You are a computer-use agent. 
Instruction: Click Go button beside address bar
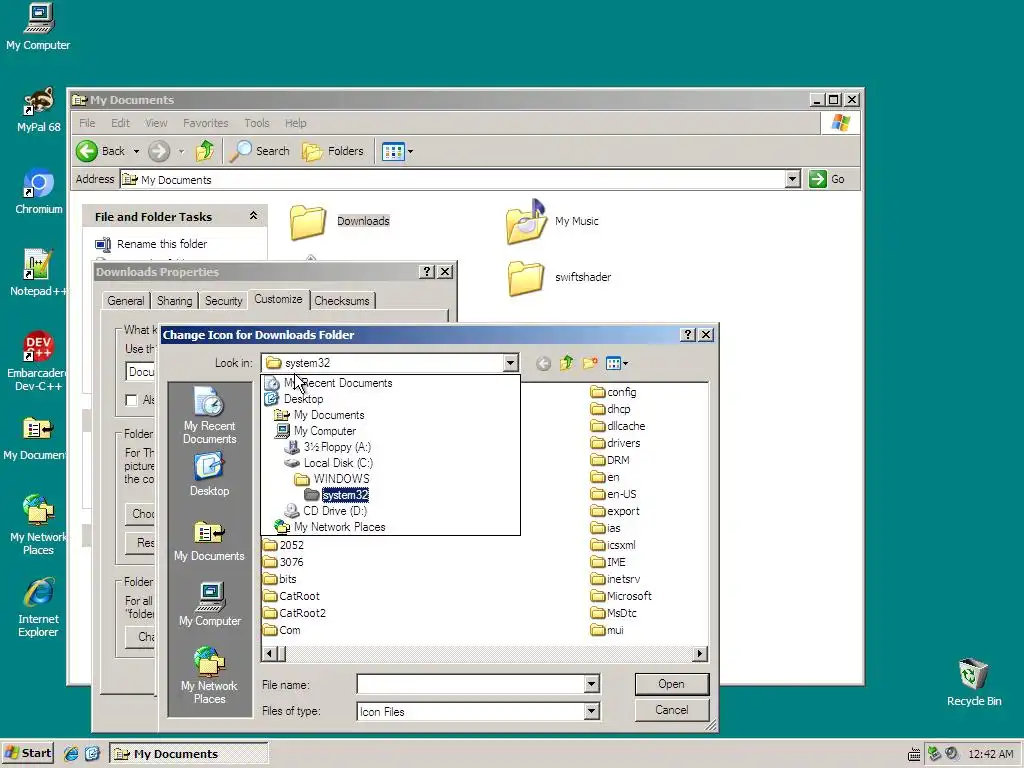coord(827,179)
